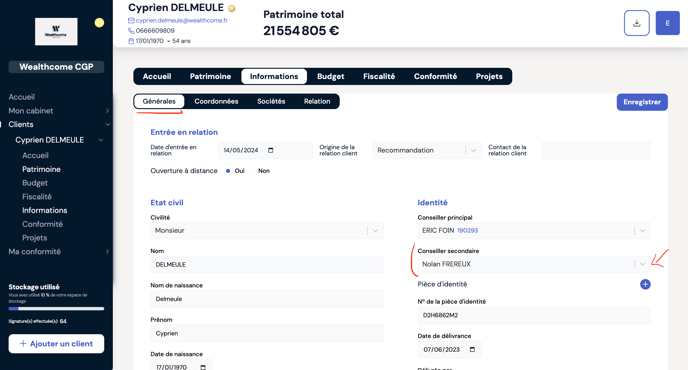Screen dimensions: 688x370
Task: Open calendar picker for Date de naissance
Action: 203,367
